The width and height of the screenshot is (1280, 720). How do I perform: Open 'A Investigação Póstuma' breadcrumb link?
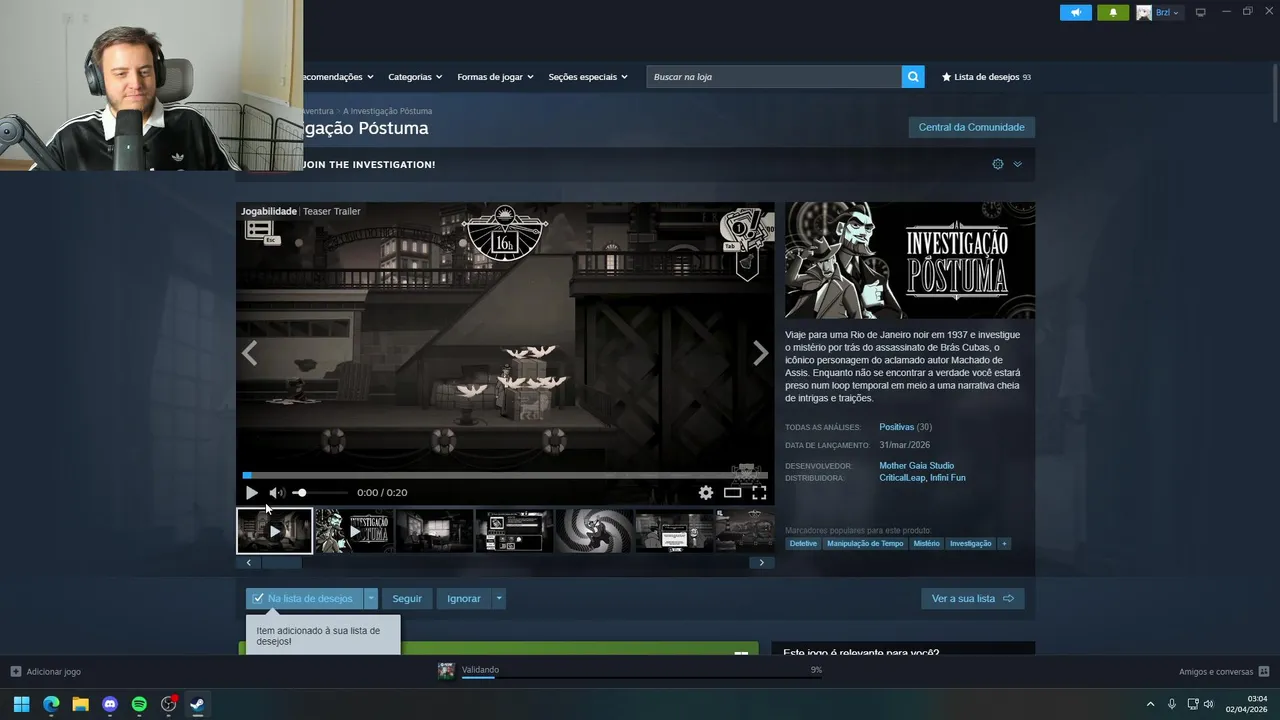387,111
